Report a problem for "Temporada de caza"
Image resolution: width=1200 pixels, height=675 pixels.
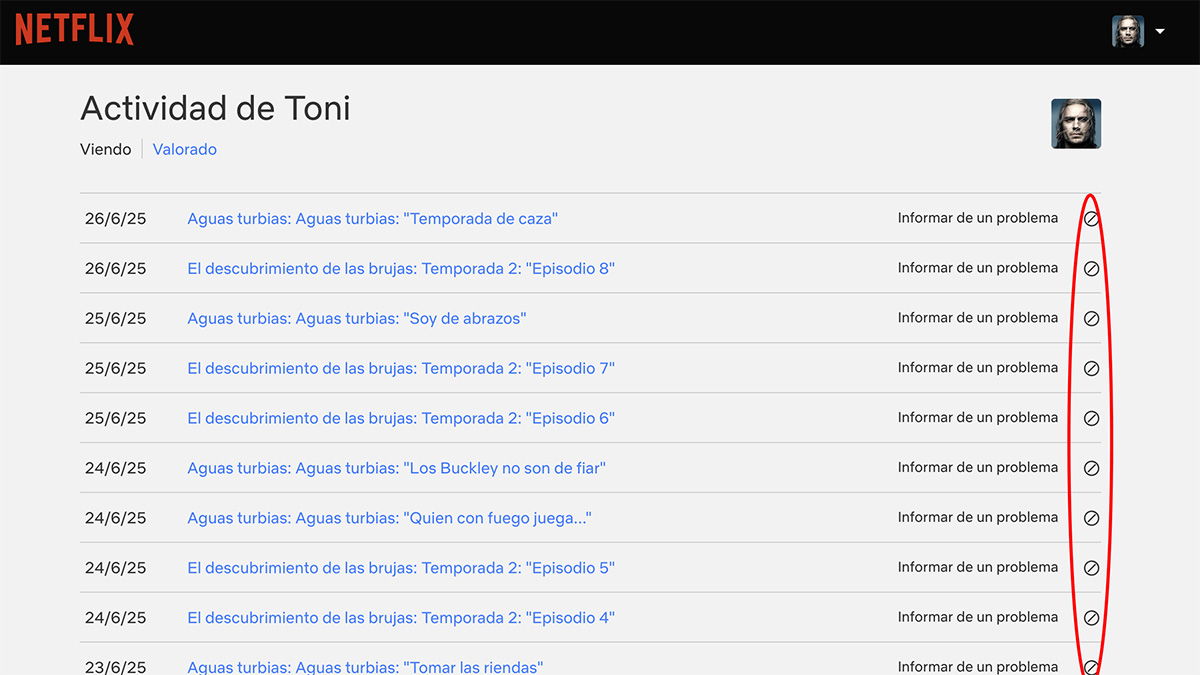[978, 217]
